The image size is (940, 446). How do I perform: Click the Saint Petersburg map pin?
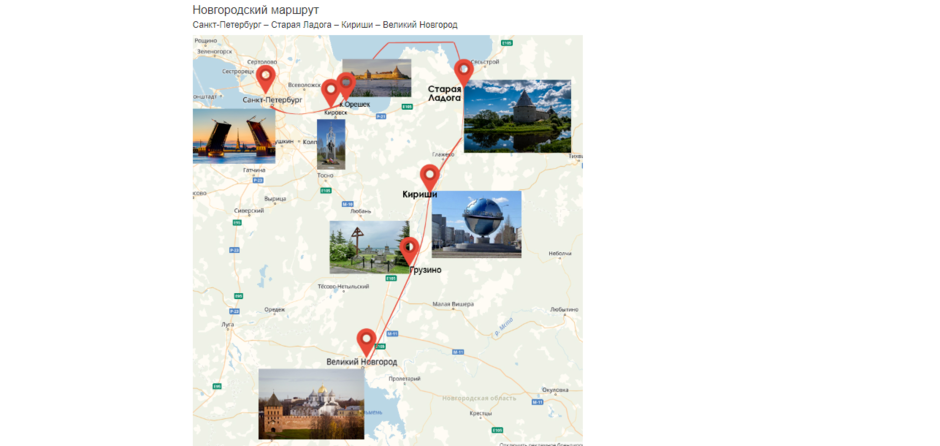click(x=266, y=79)
